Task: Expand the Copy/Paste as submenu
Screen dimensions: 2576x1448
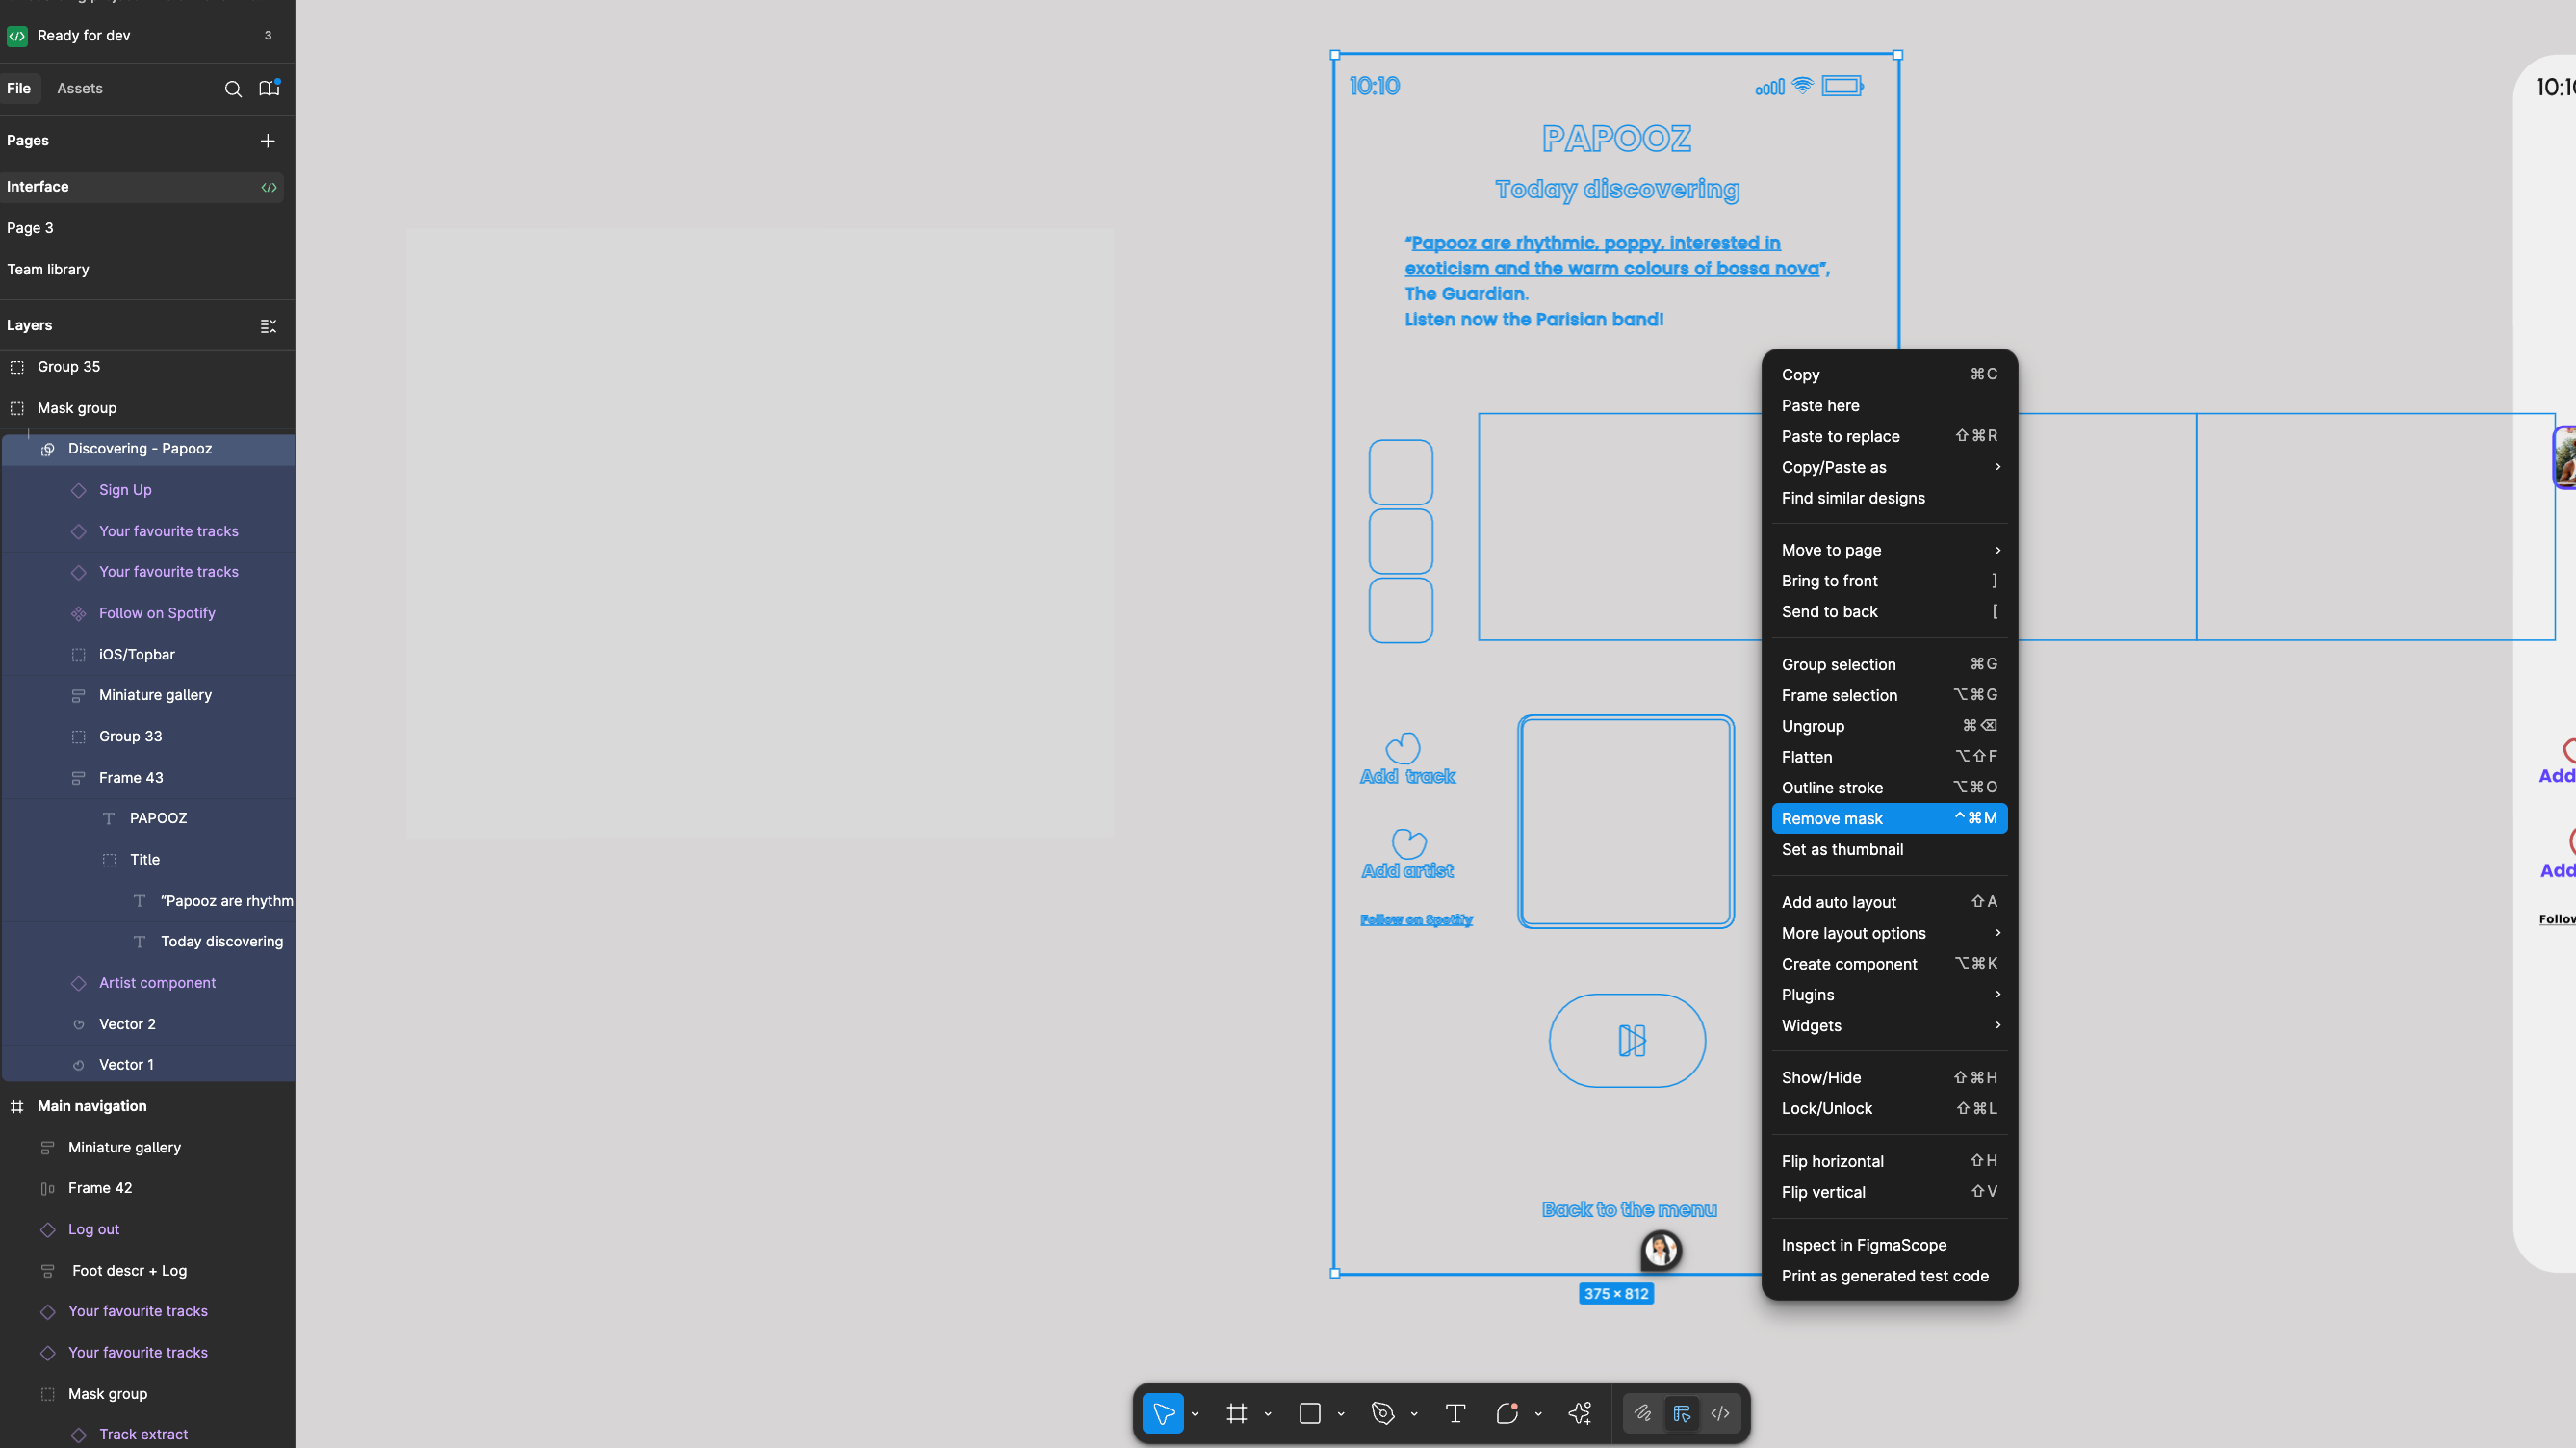Action: coord(1889,467)
